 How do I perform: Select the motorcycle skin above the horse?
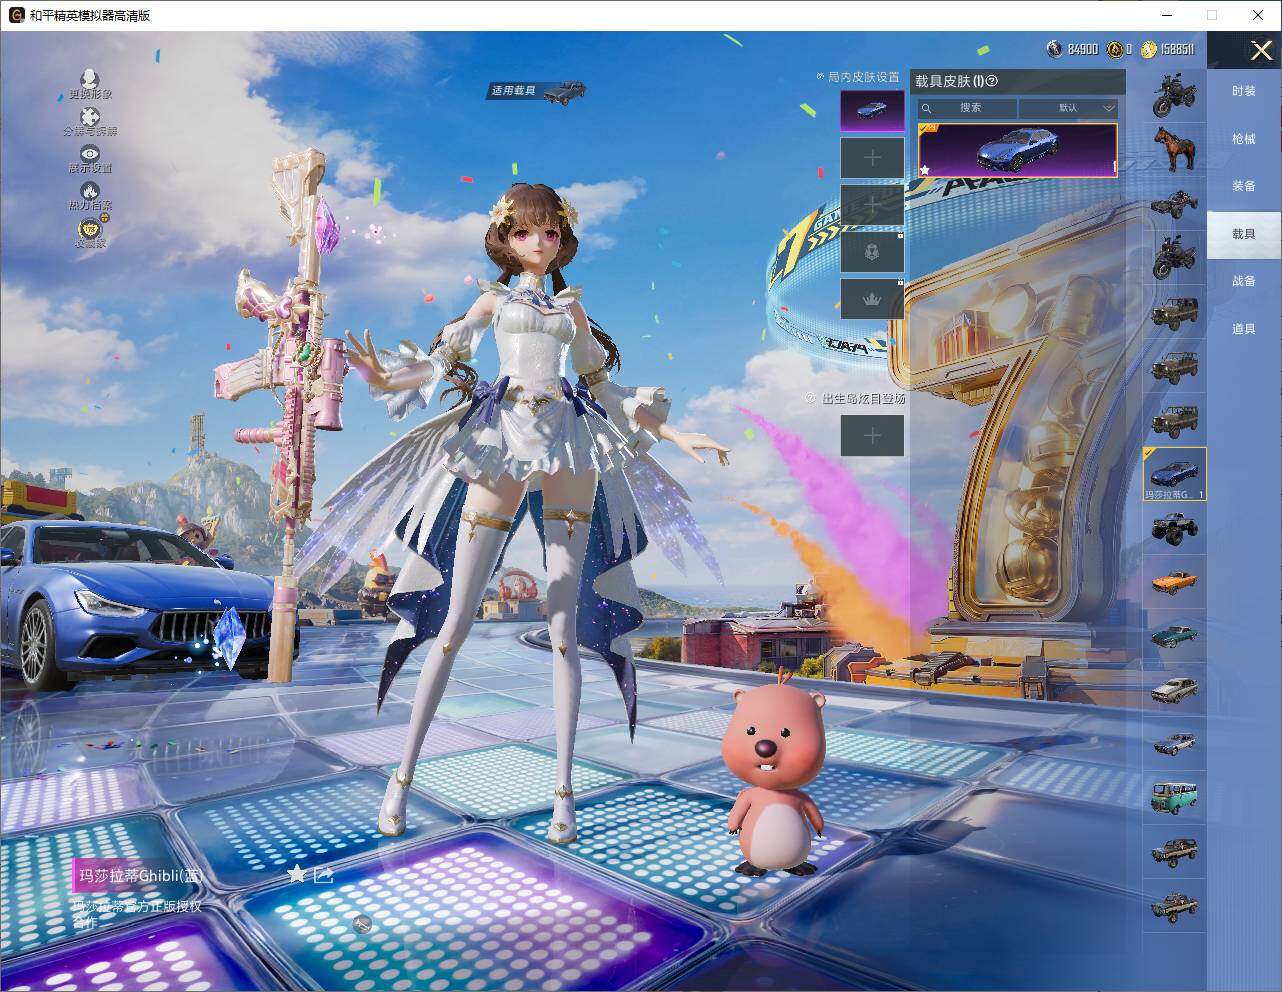point(1175,96)
